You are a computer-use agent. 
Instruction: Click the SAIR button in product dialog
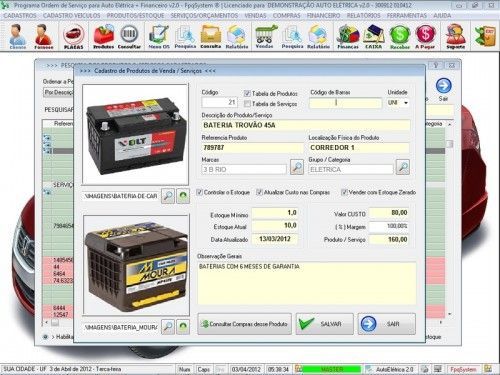click(x=387, y=324)
